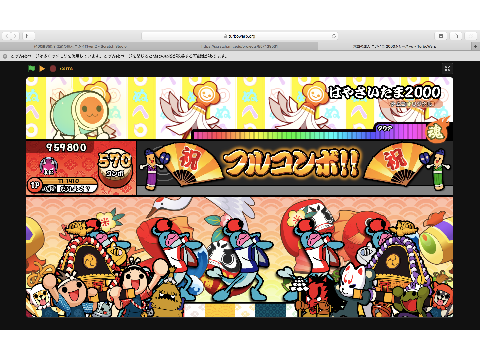Click the orange play triangle icon
The width and height of the screenshot is (480, 360).
click(42, 68)
